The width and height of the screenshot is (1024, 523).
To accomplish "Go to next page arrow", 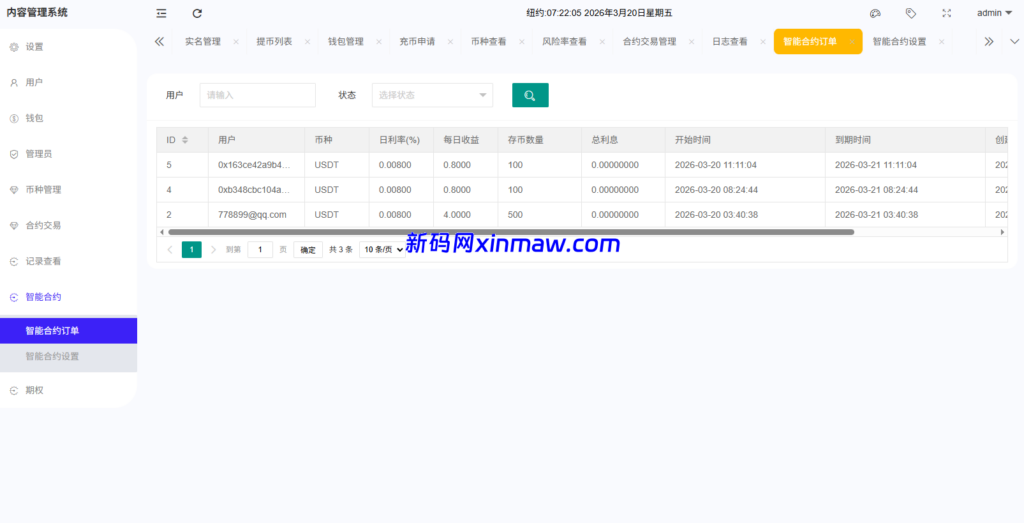I will (x=214, y=250).
